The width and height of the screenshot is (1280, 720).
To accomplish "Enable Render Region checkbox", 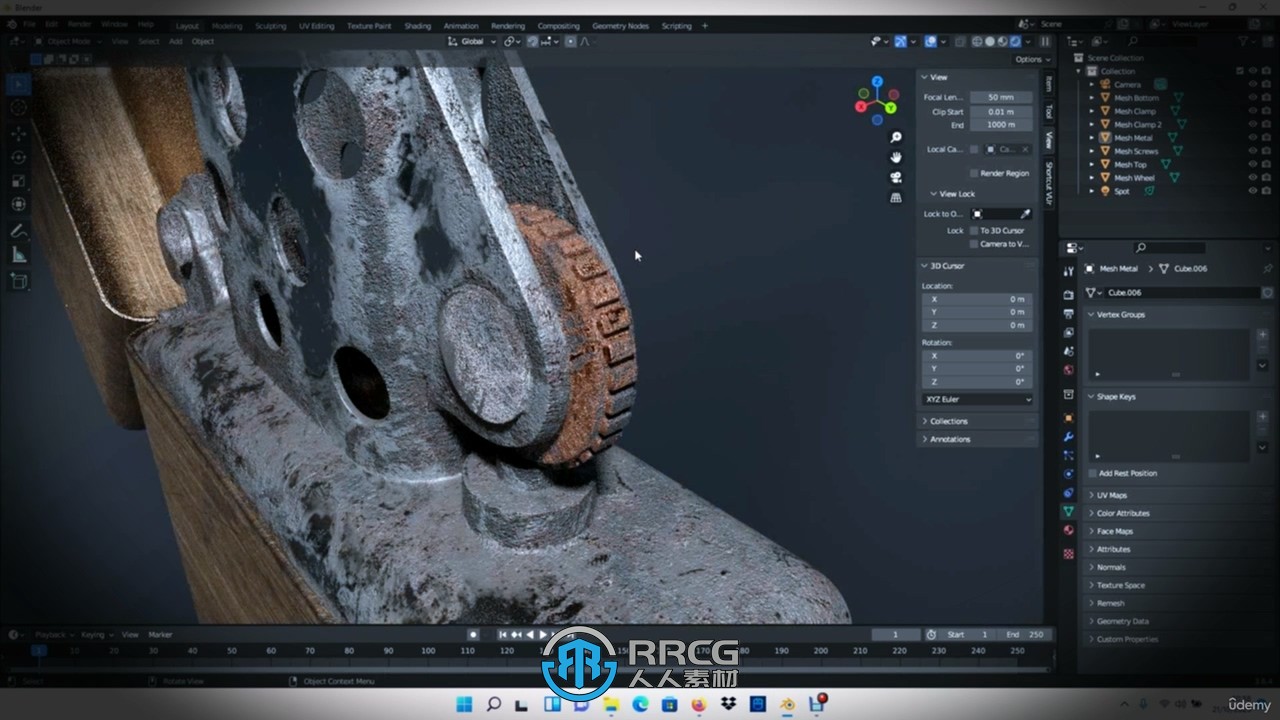I will [974, 173].
